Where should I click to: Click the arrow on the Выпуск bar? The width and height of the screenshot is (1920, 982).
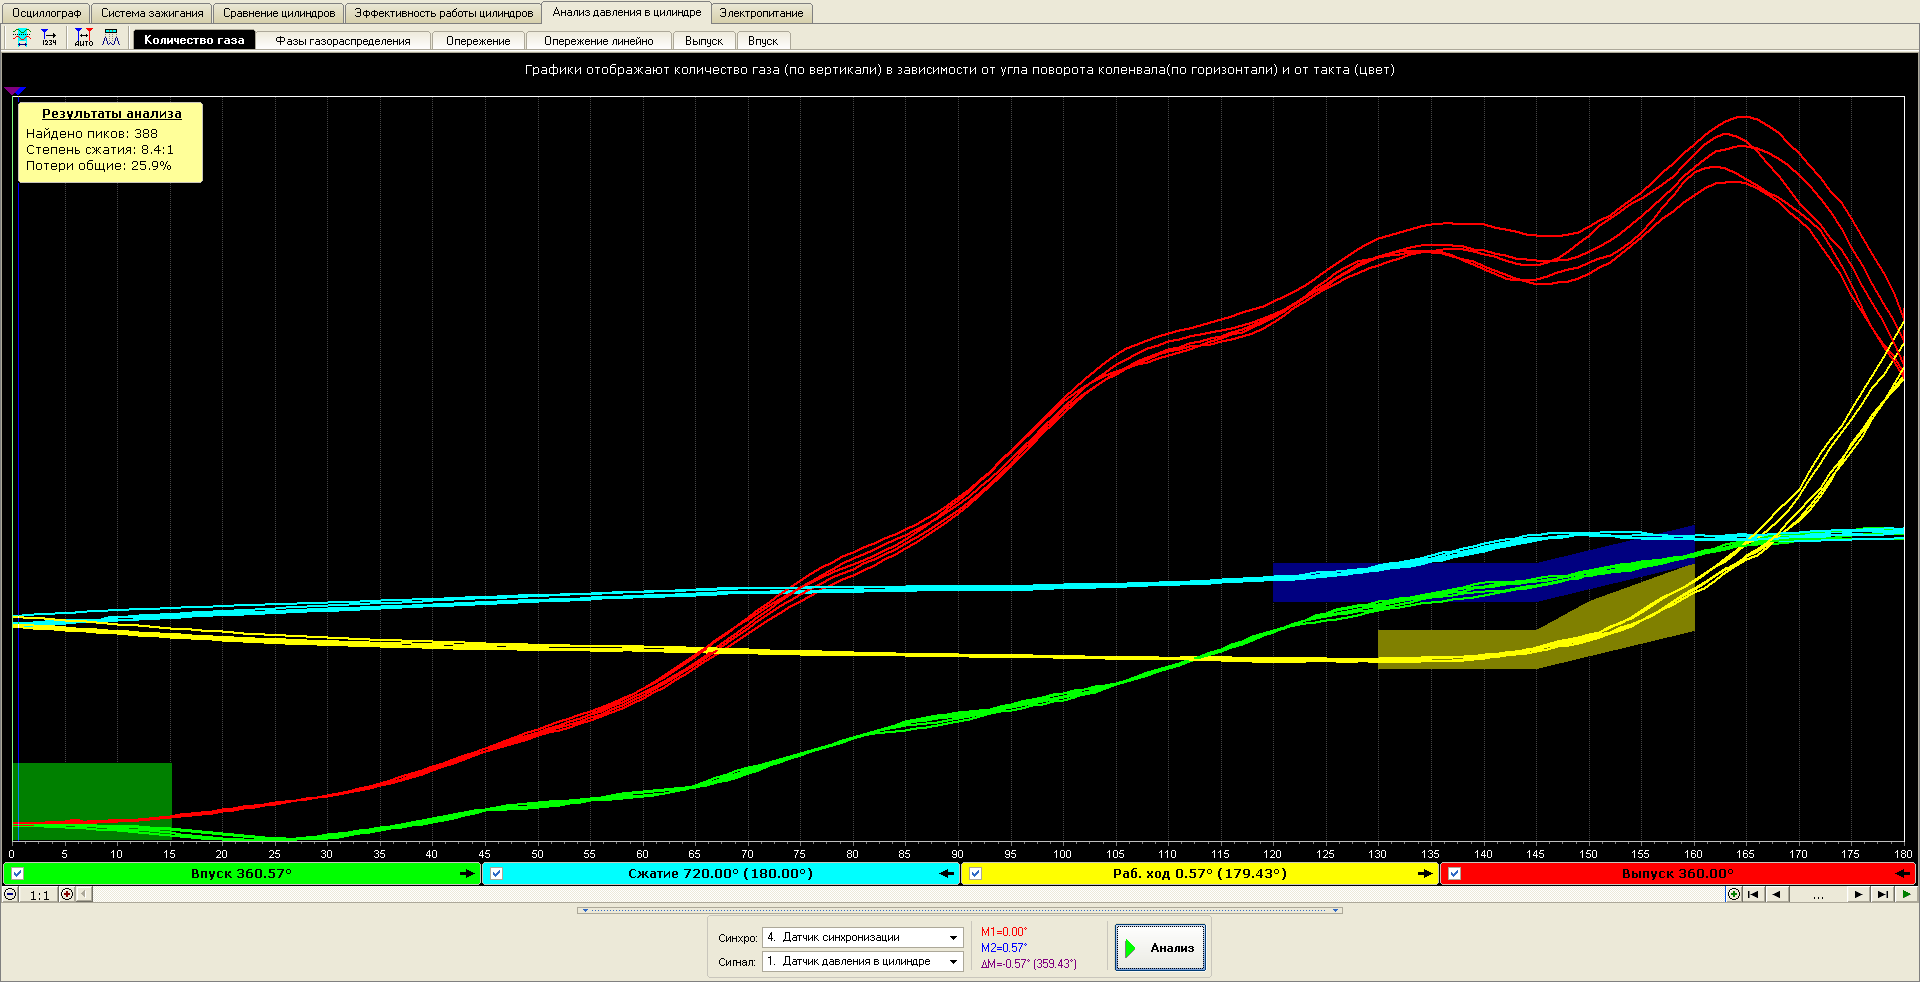[1903, 874]
